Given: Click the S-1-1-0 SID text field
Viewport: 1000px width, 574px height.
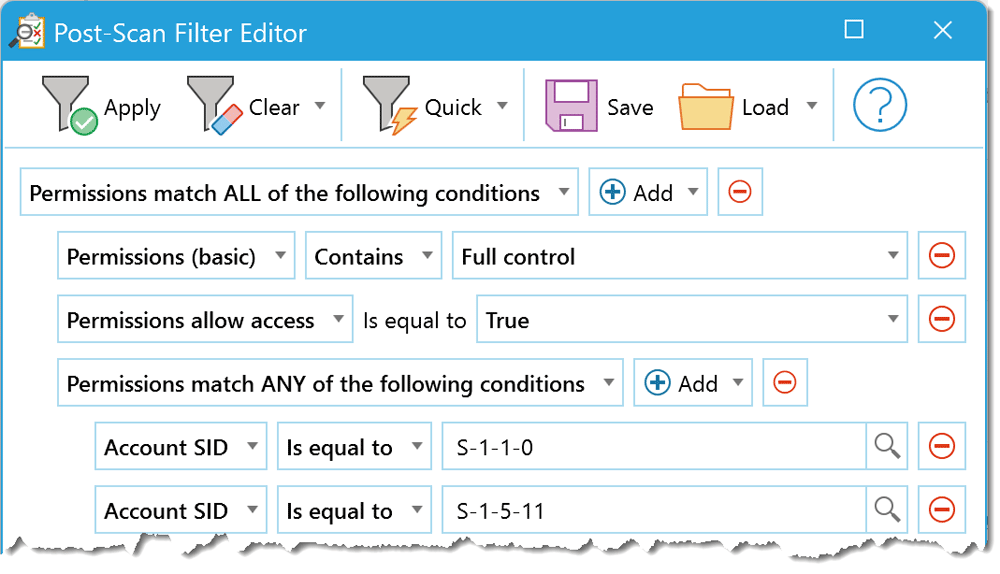Looking at the screenshot, I should pyautogui.click(x=654, y=446).
